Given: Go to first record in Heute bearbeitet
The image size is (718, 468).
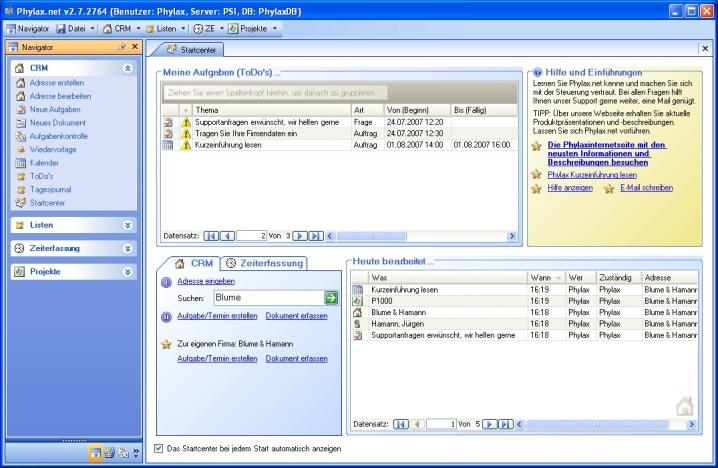Looking at the screenshot, I should pyautogui.click(x=401, y=424).
